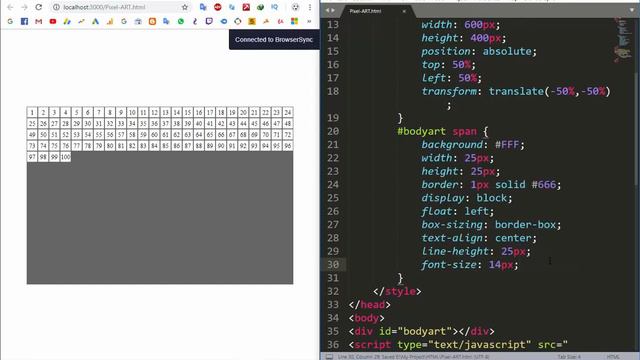Go forward in the browser

(24, 7)
